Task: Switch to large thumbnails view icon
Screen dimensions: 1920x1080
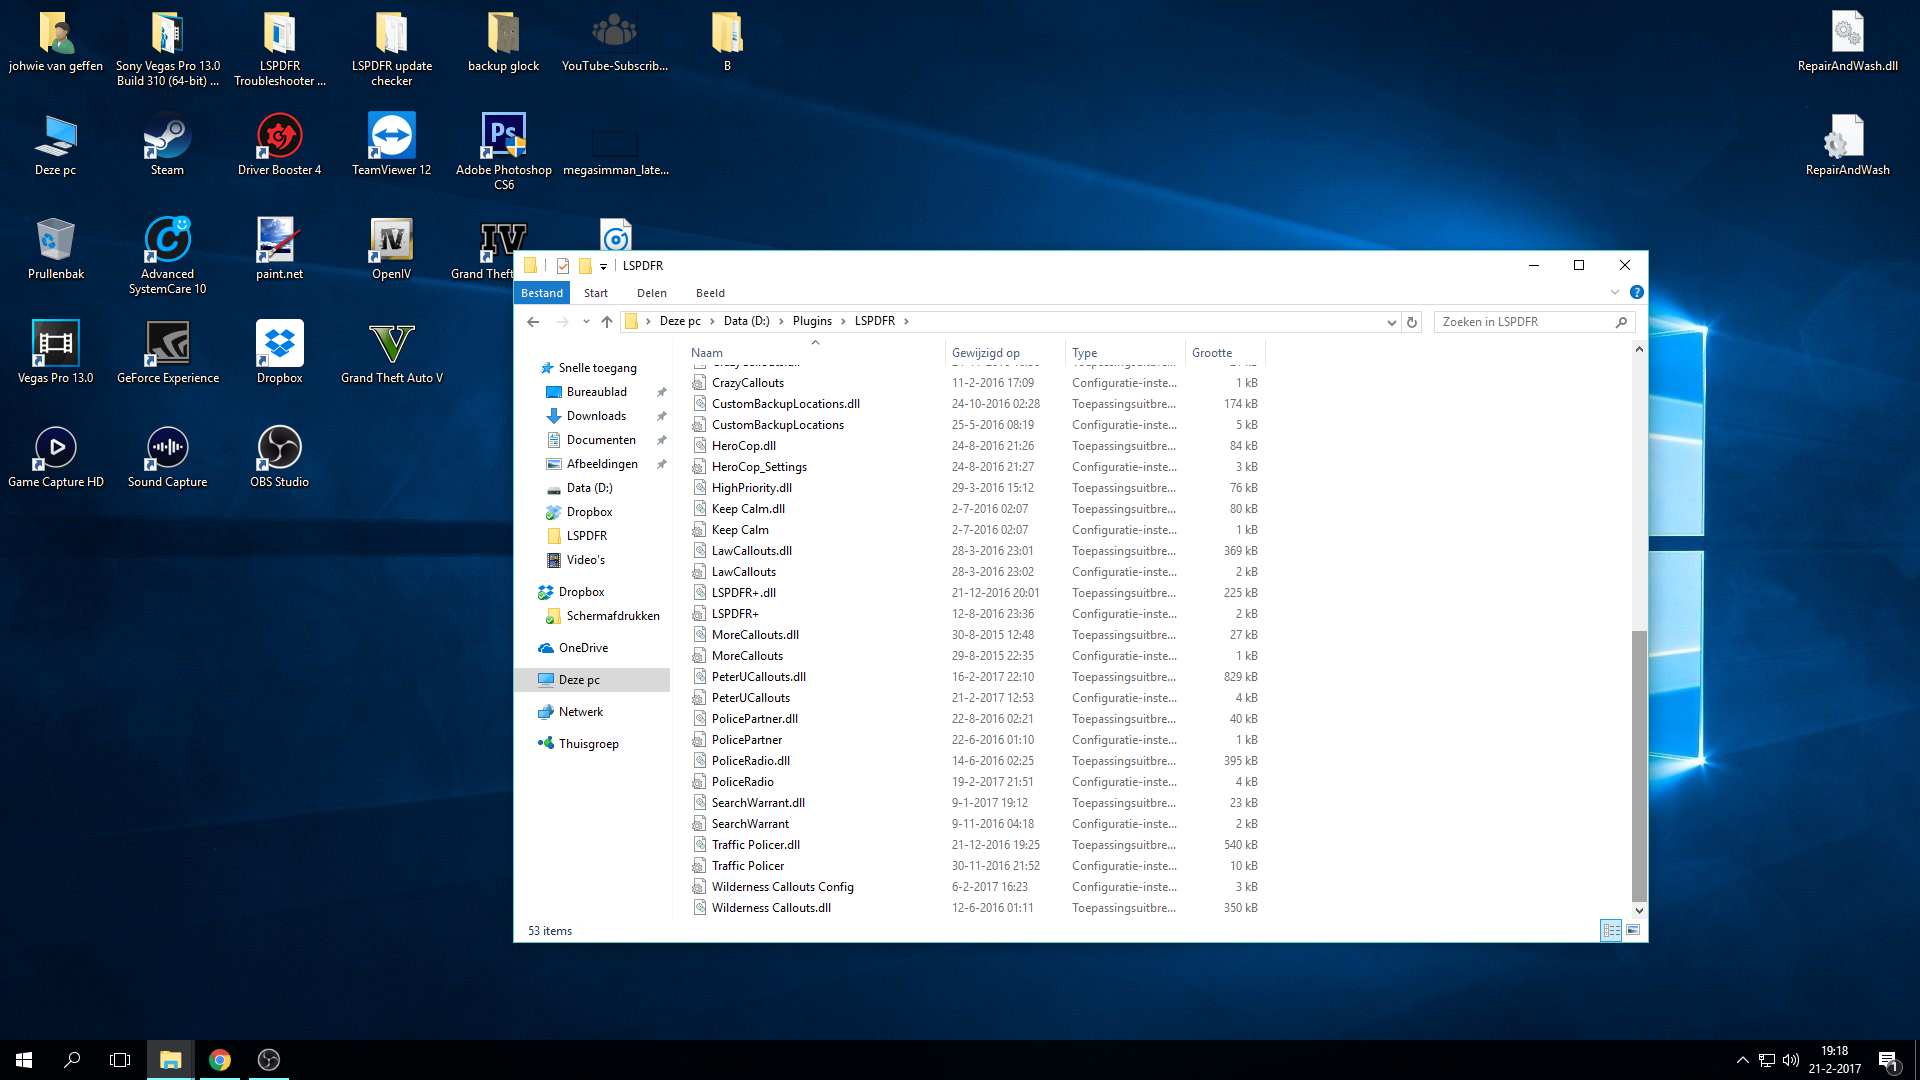Action: coord(1633,930)
